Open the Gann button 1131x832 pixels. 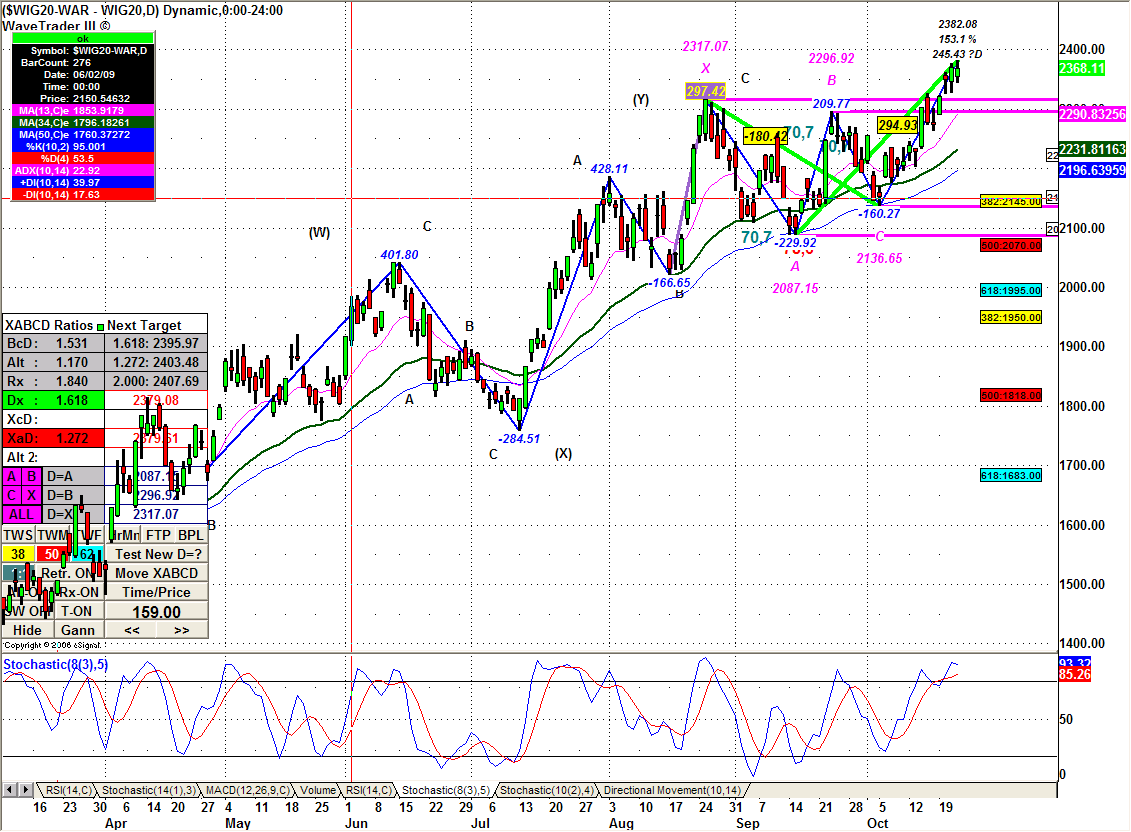[x=77, y=630]
